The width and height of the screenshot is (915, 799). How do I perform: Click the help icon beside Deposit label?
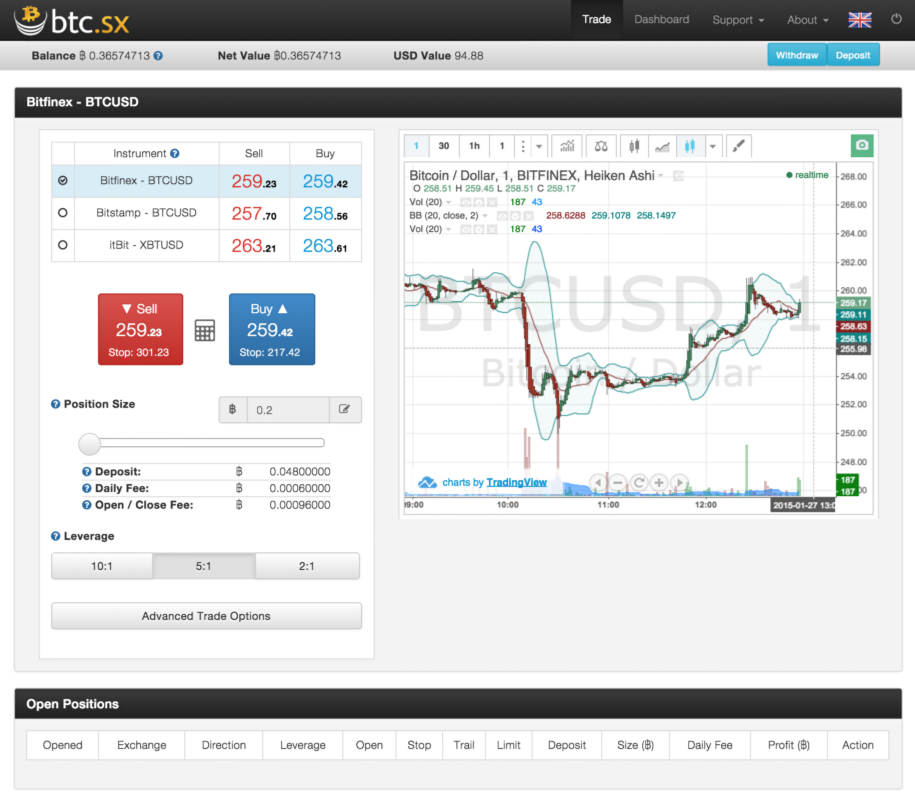point(86,472)
